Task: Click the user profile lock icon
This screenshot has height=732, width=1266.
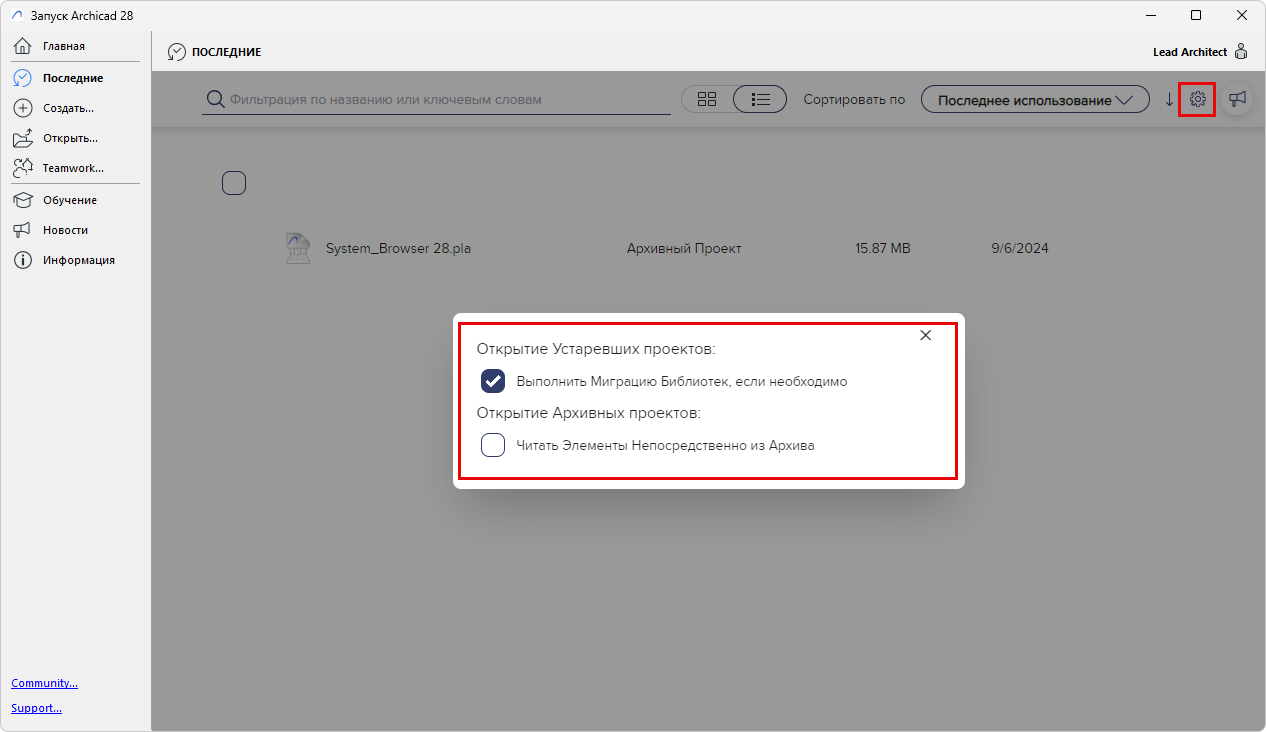Action: (x=1241, y=51)
